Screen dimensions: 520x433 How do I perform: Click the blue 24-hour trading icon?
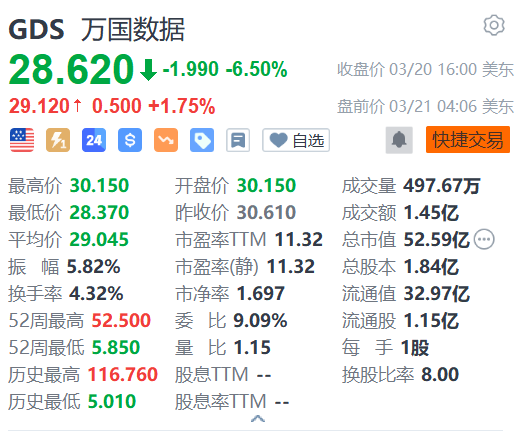click(94, 140)
